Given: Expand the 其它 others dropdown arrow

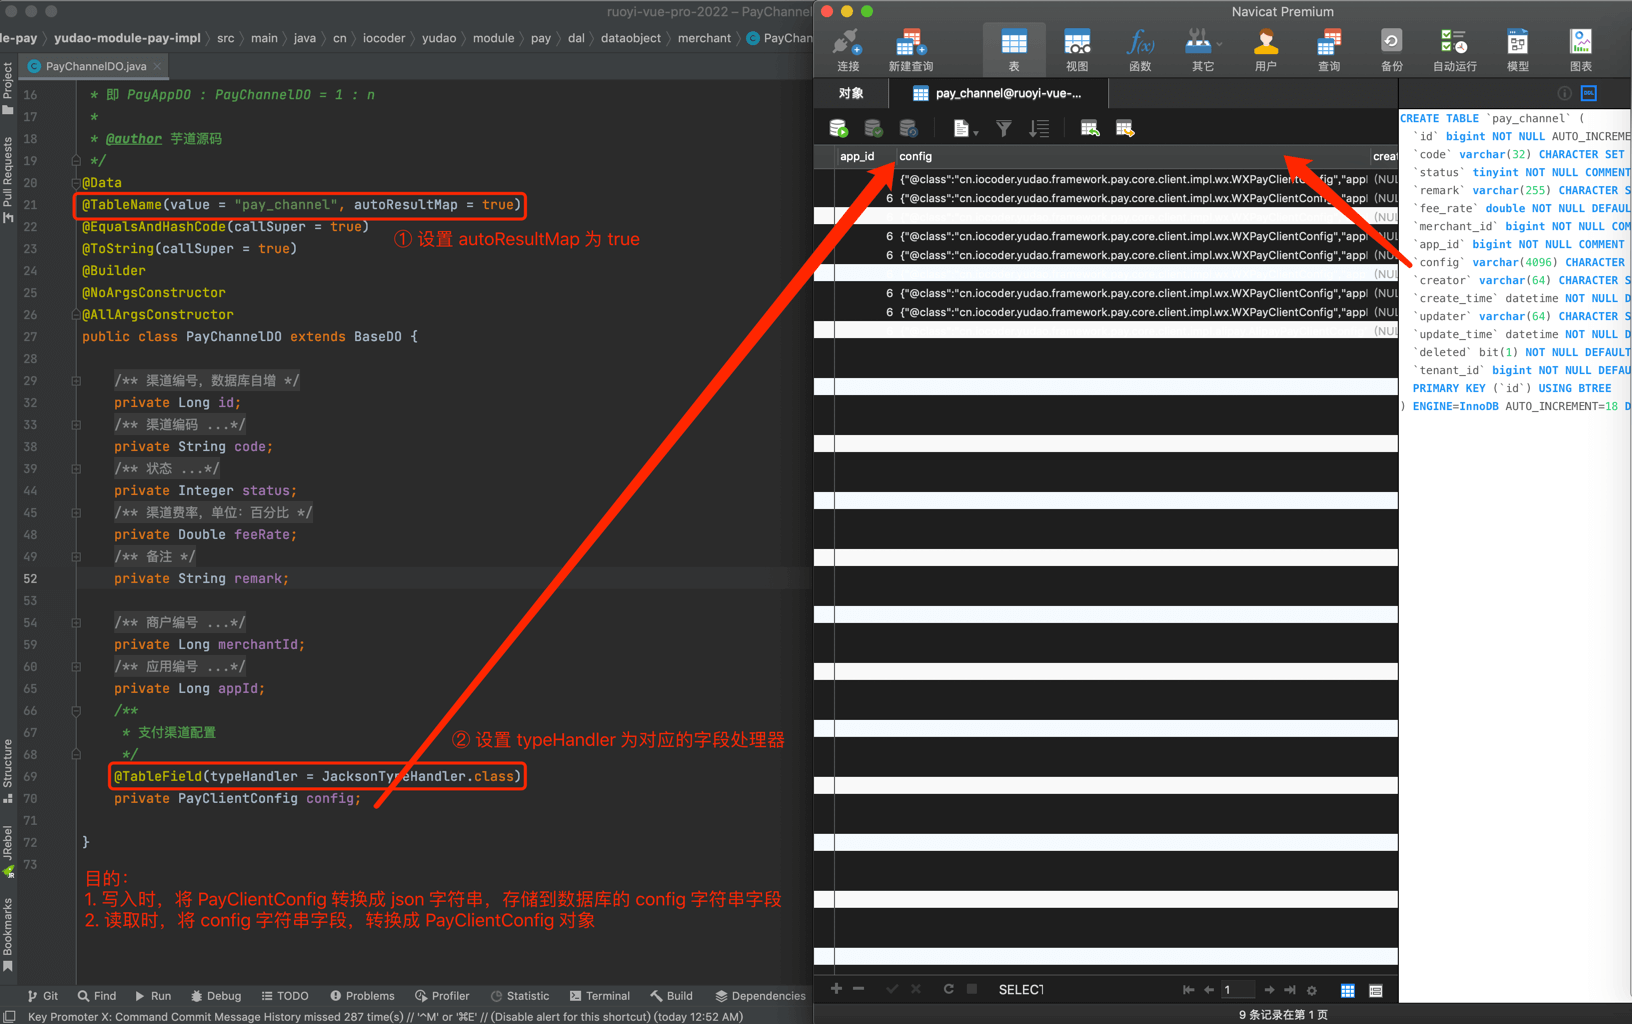Looking at the screenshot, I should click(1219, 44).
